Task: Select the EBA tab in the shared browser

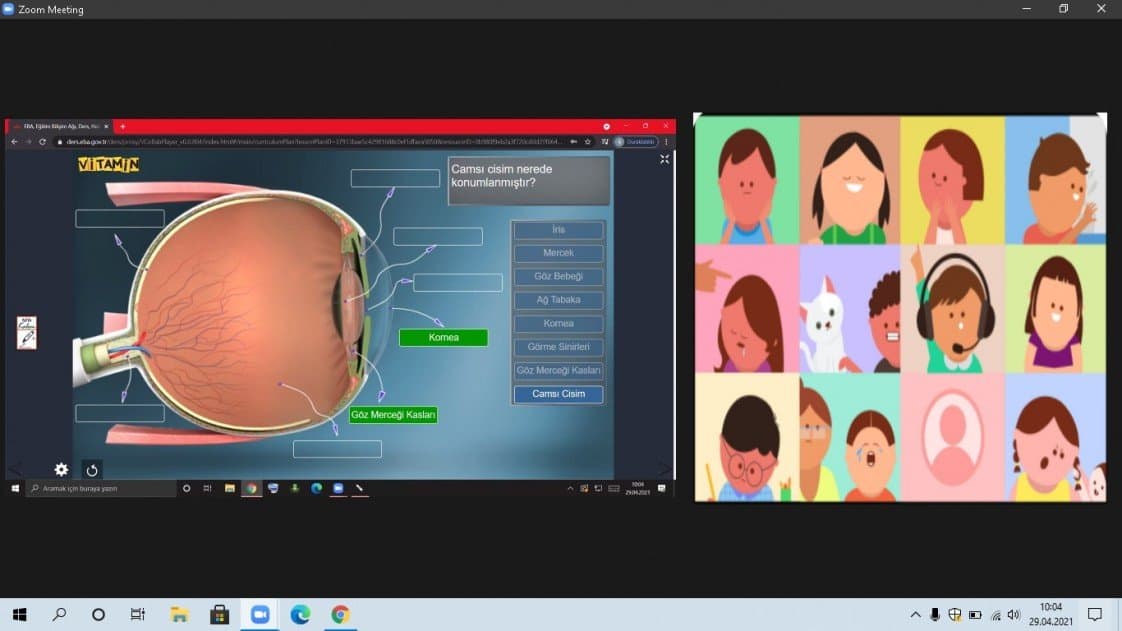Action: point(62,127)
